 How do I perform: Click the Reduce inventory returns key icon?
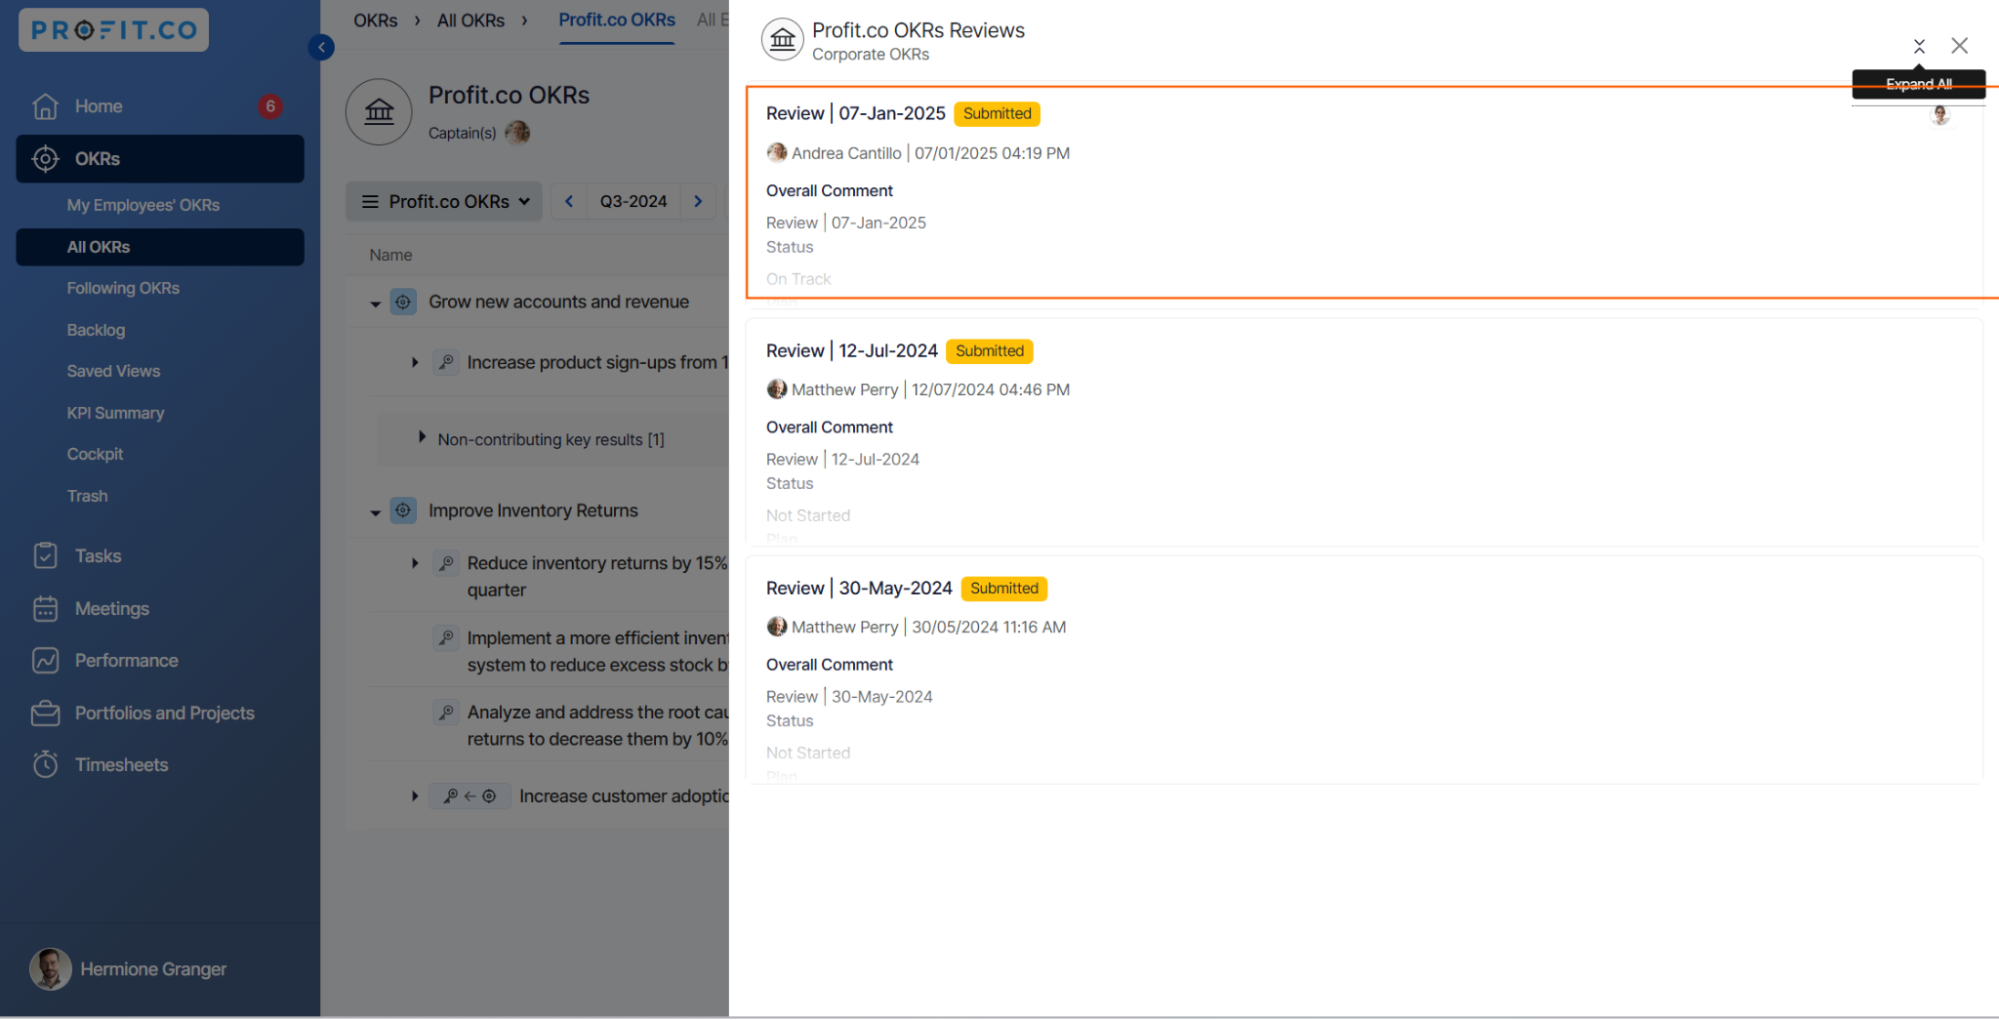(446, 563)
